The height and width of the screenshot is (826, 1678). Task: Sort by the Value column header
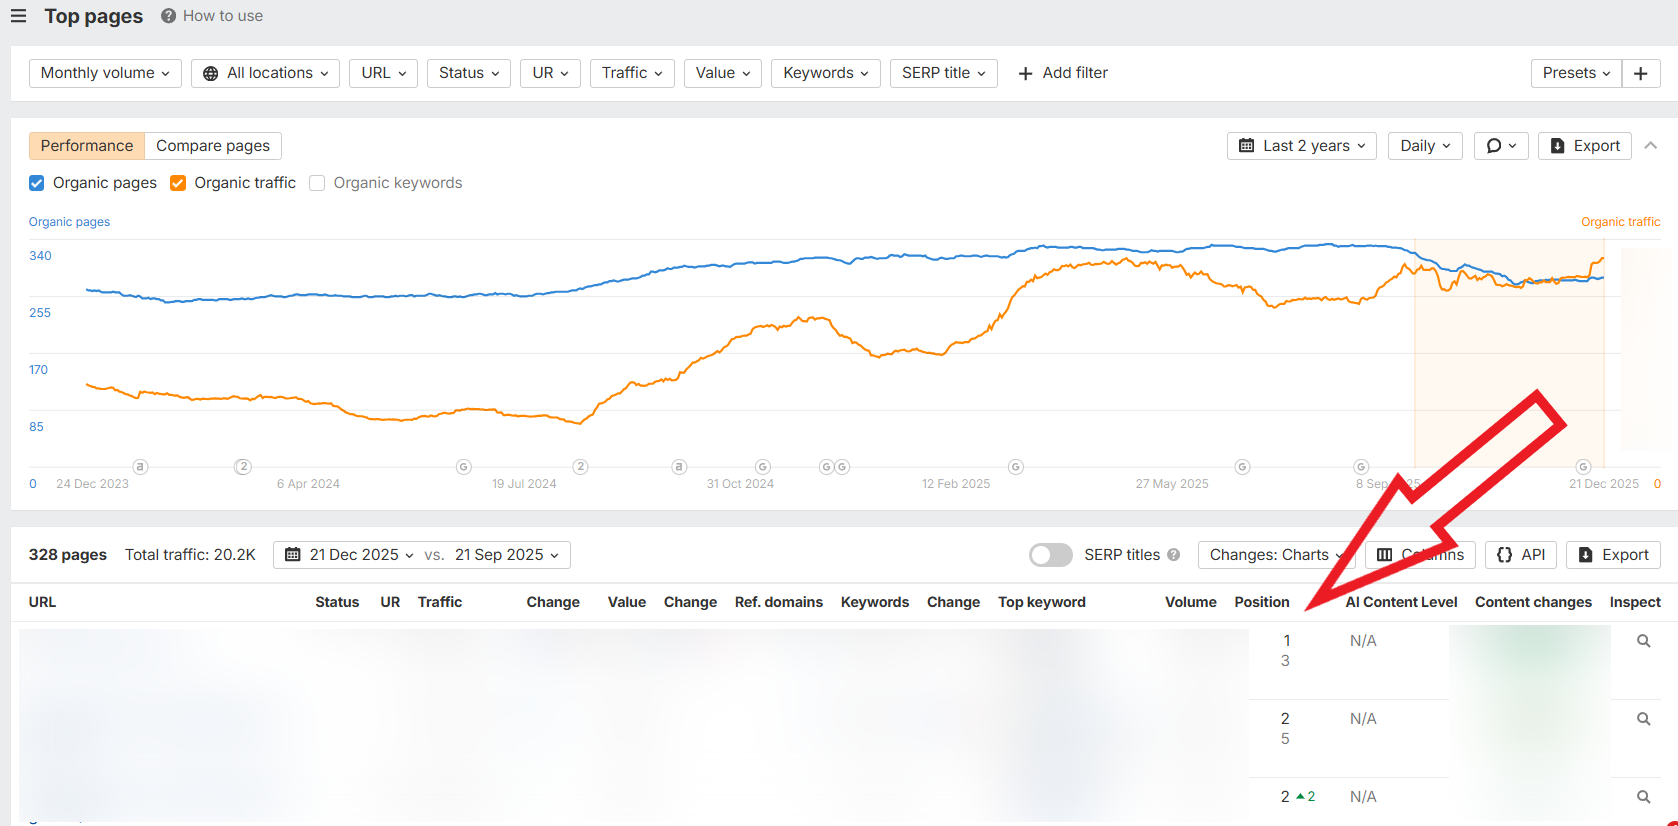click(627, 602)
